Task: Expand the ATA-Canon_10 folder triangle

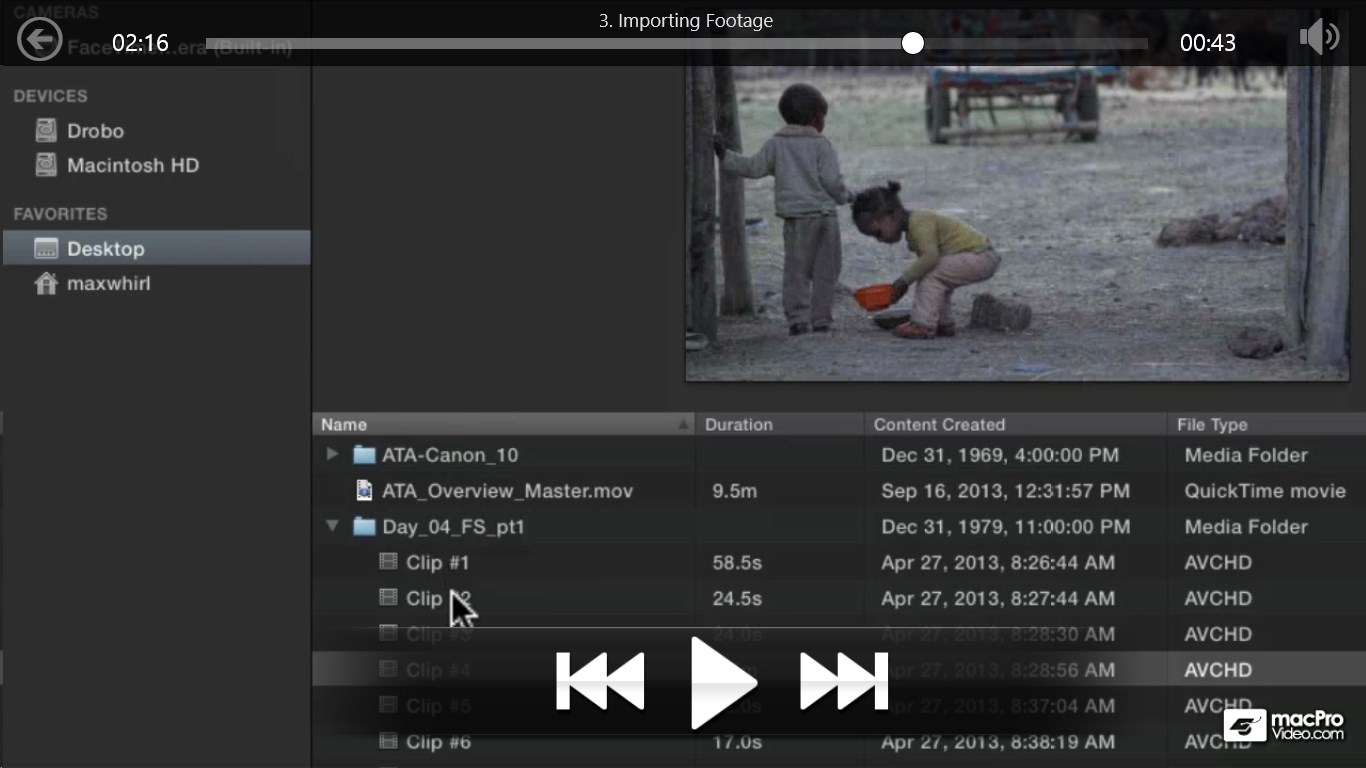Action: pos(332,454)
